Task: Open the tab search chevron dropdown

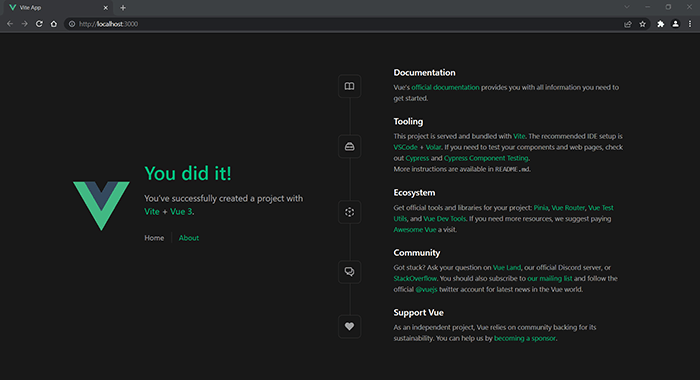Action: [x=627, y=7]
